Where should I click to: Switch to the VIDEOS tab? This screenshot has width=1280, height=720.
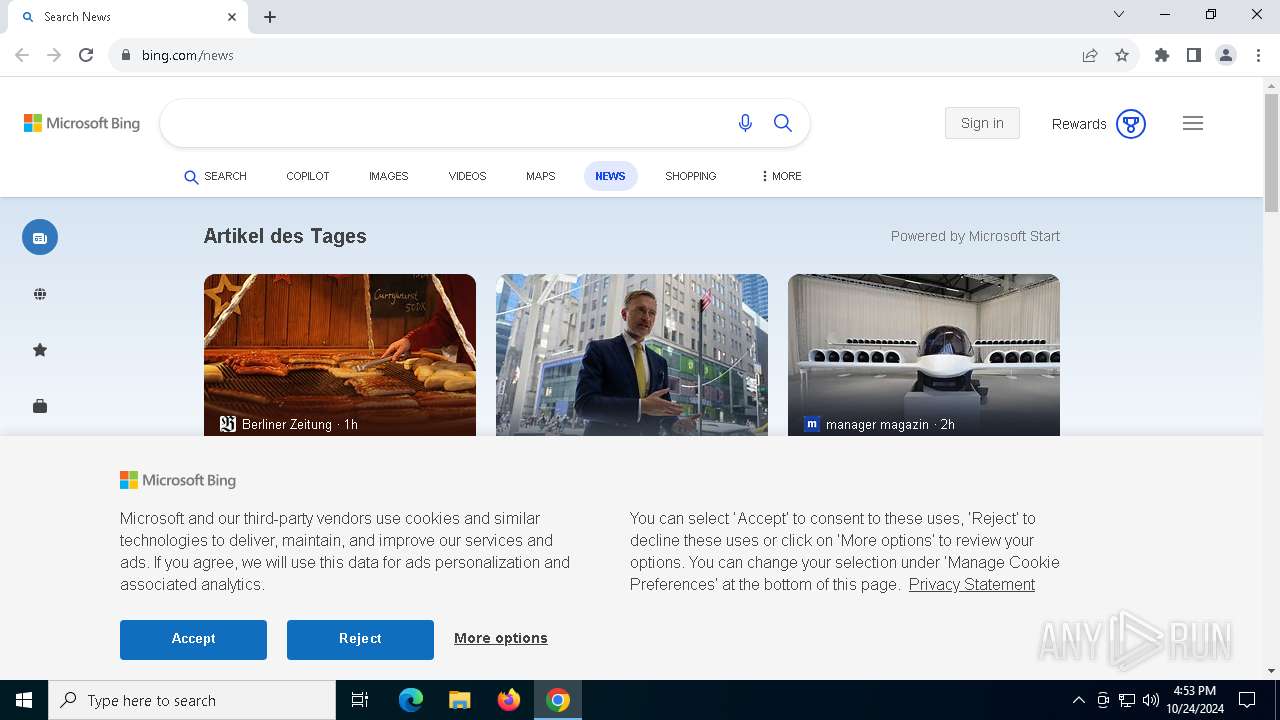[467, 176]
